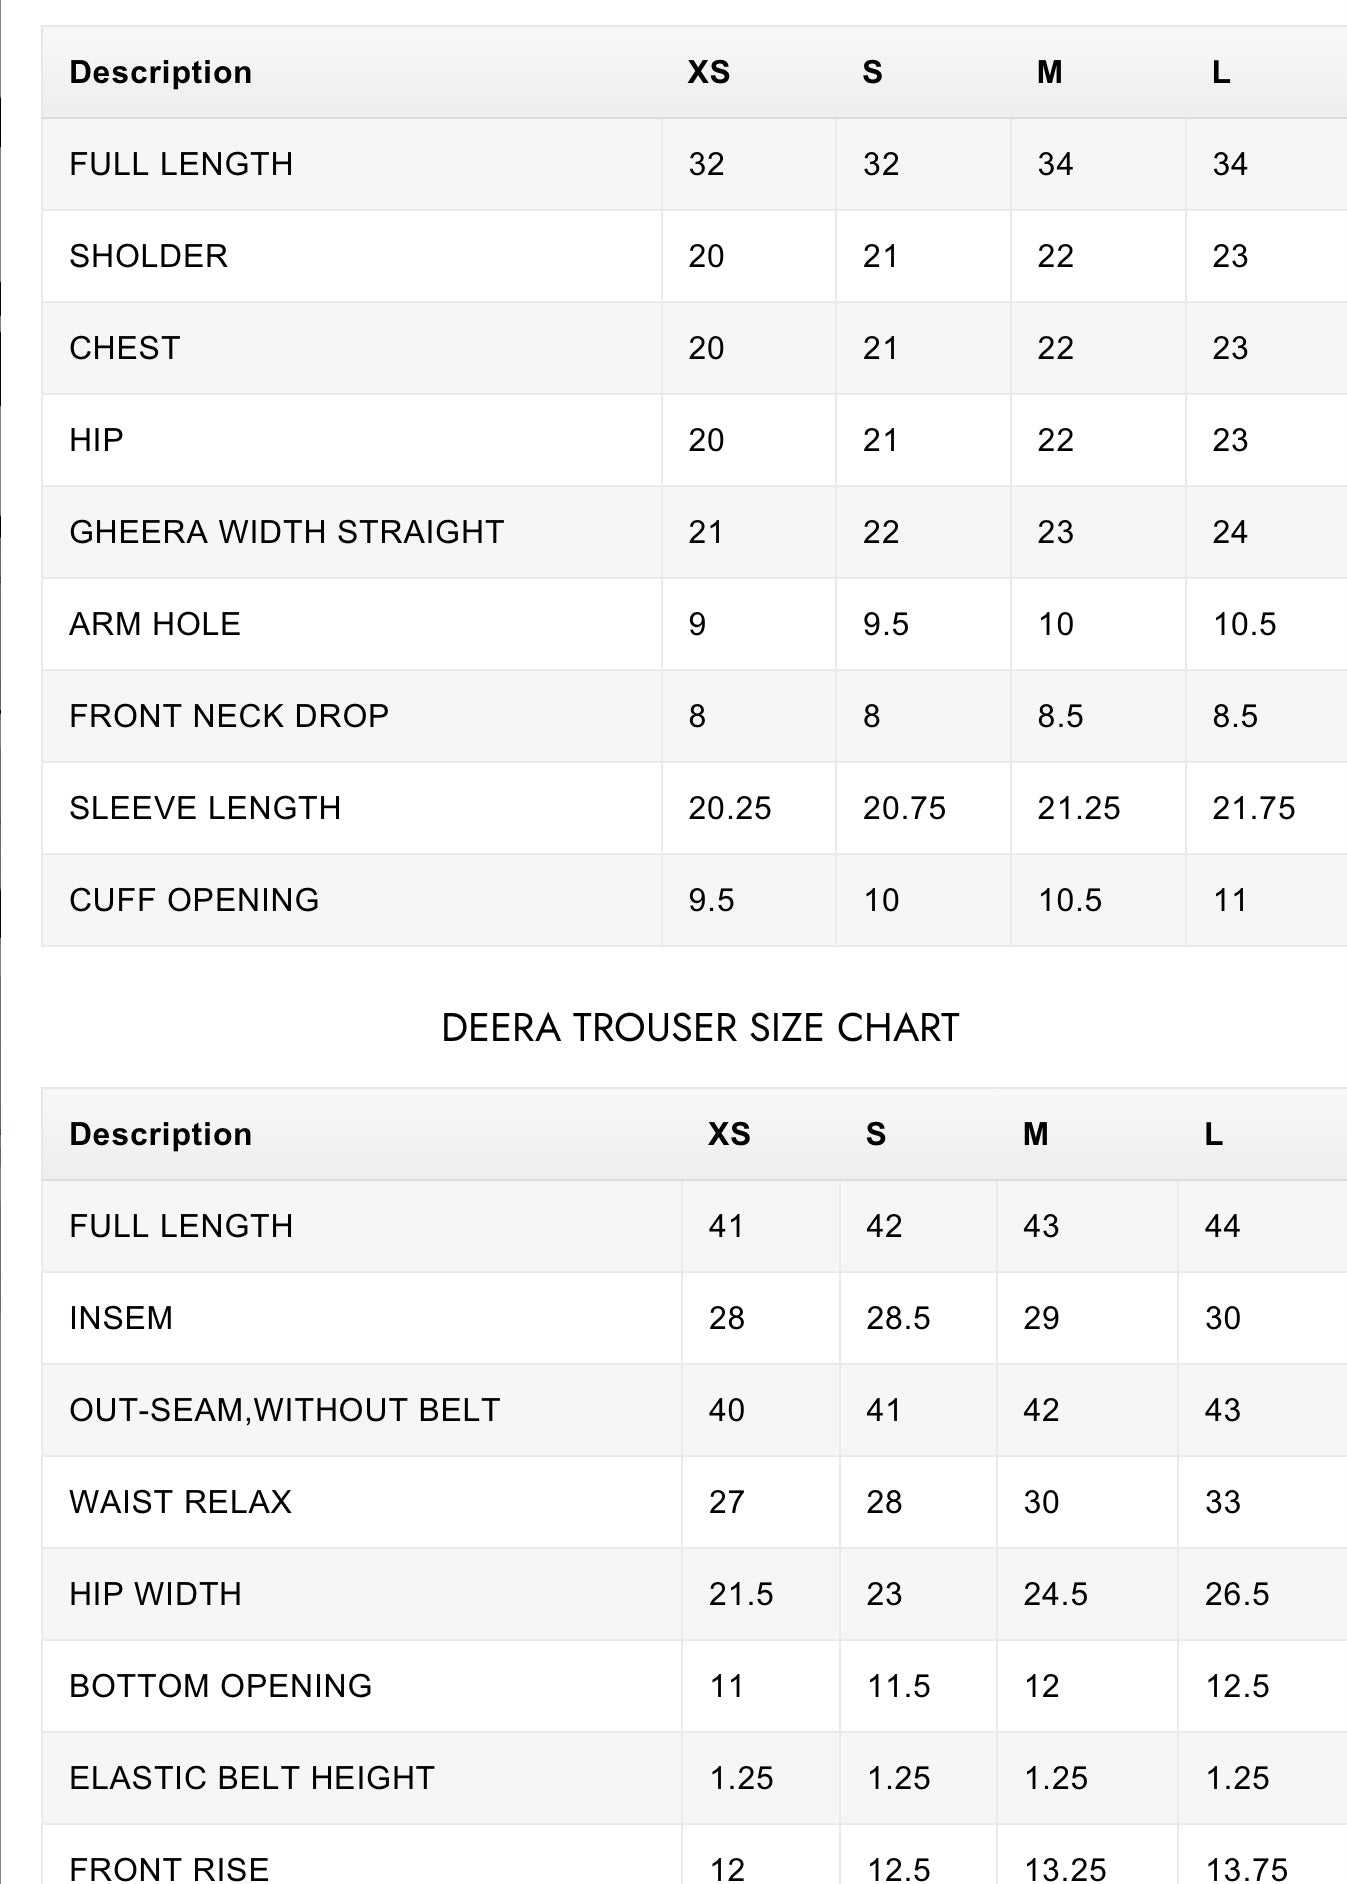1347x1884 pixels.
Task: Select the 28.5 inseam value
Action: tap(898, 1318)
